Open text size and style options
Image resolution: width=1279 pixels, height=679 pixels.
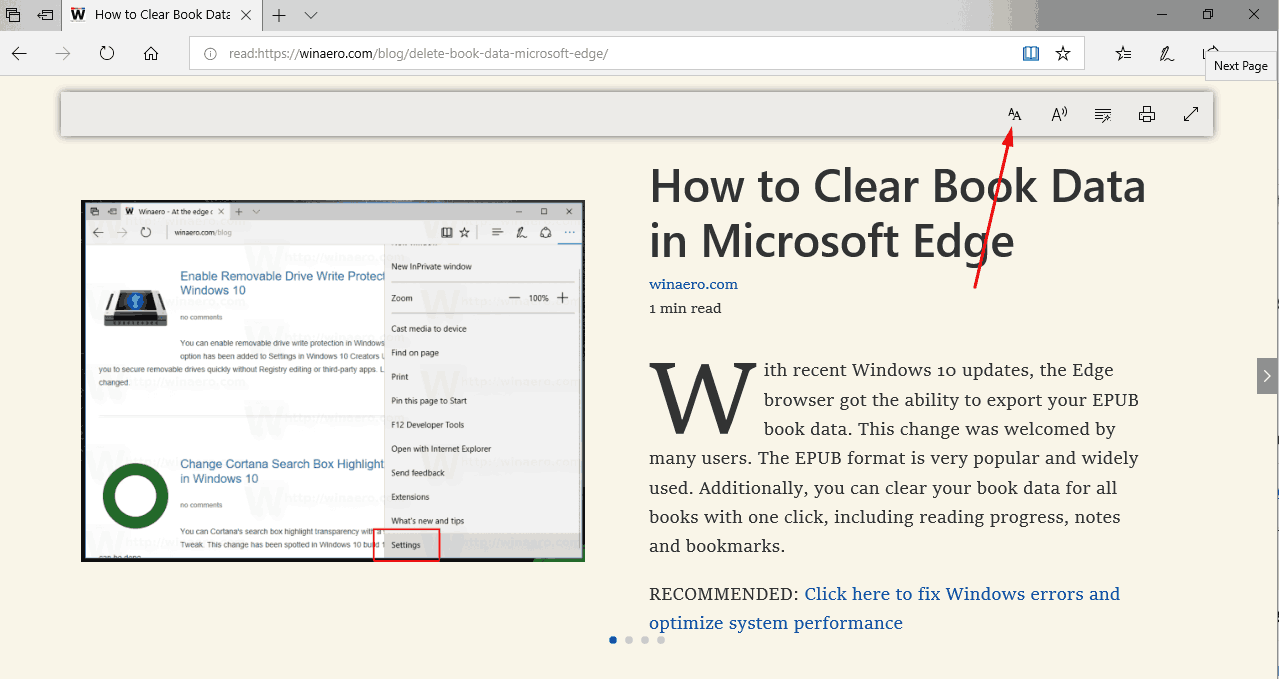[1014, 113]
